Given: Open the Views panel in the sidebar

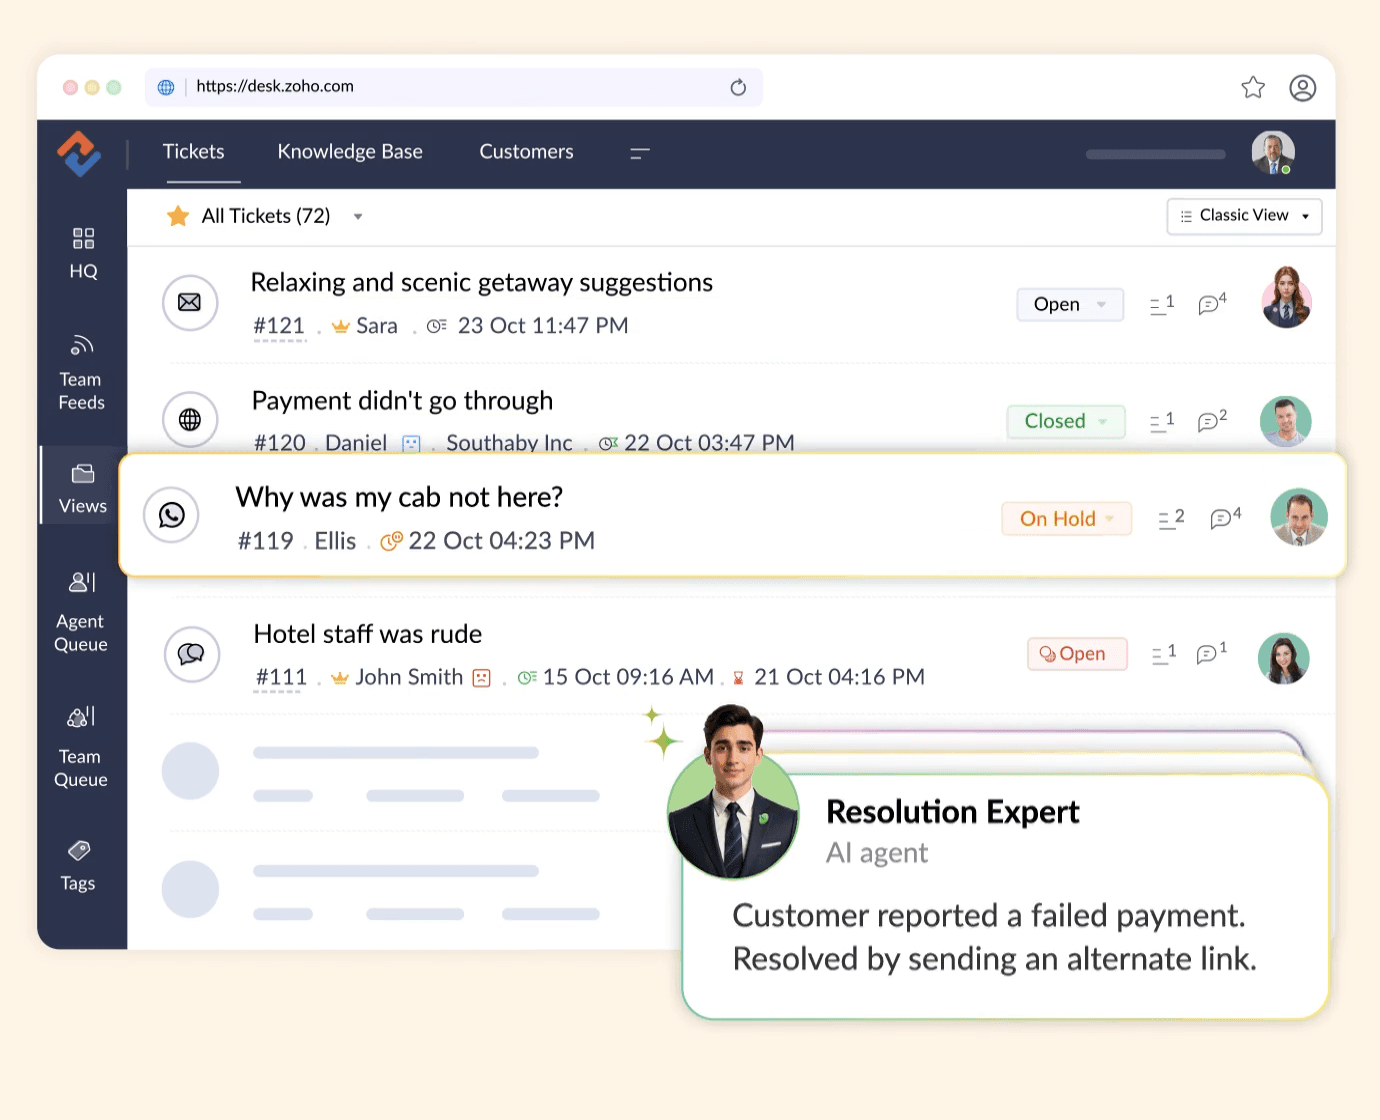Looking at the screenshot, I should coord(81,486).
